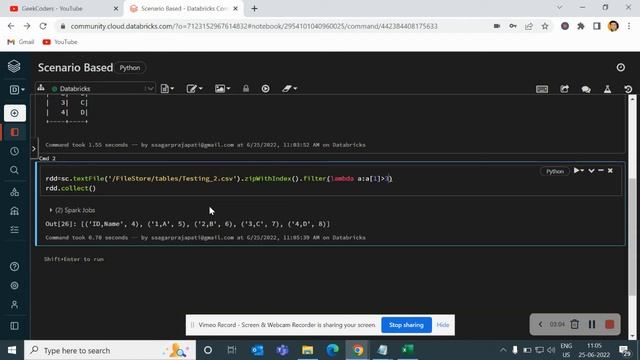Click the Create plus icon in the sidebar
The width and height of the screenshot is (640, 360).
click(15, 113)
